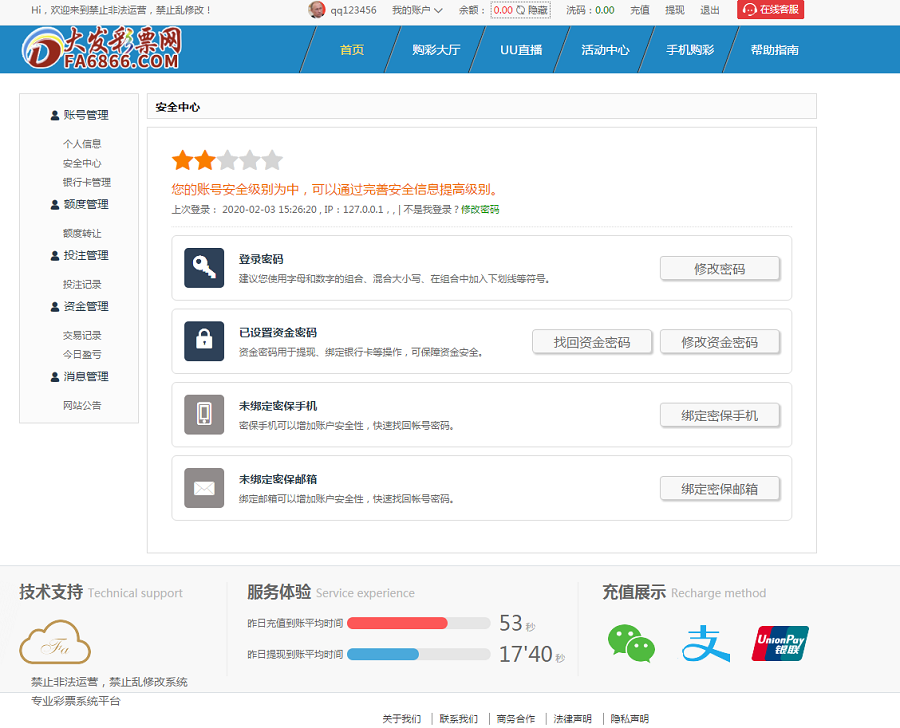900x728 pixels.
Task: Click the lock icon beside funds password section
Action: point(204,341)
